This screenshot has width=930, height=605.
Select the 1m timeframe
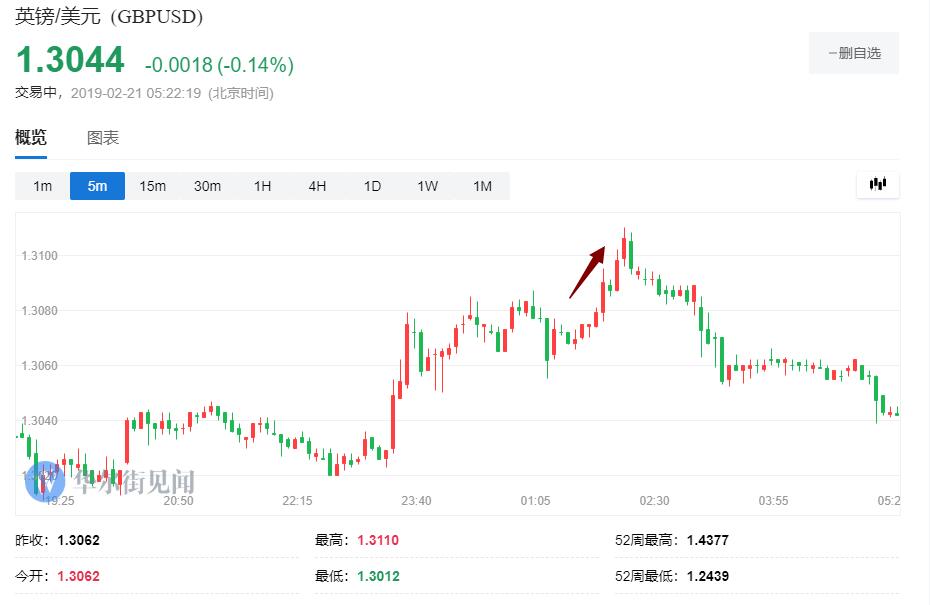click(x=42, y=186)
